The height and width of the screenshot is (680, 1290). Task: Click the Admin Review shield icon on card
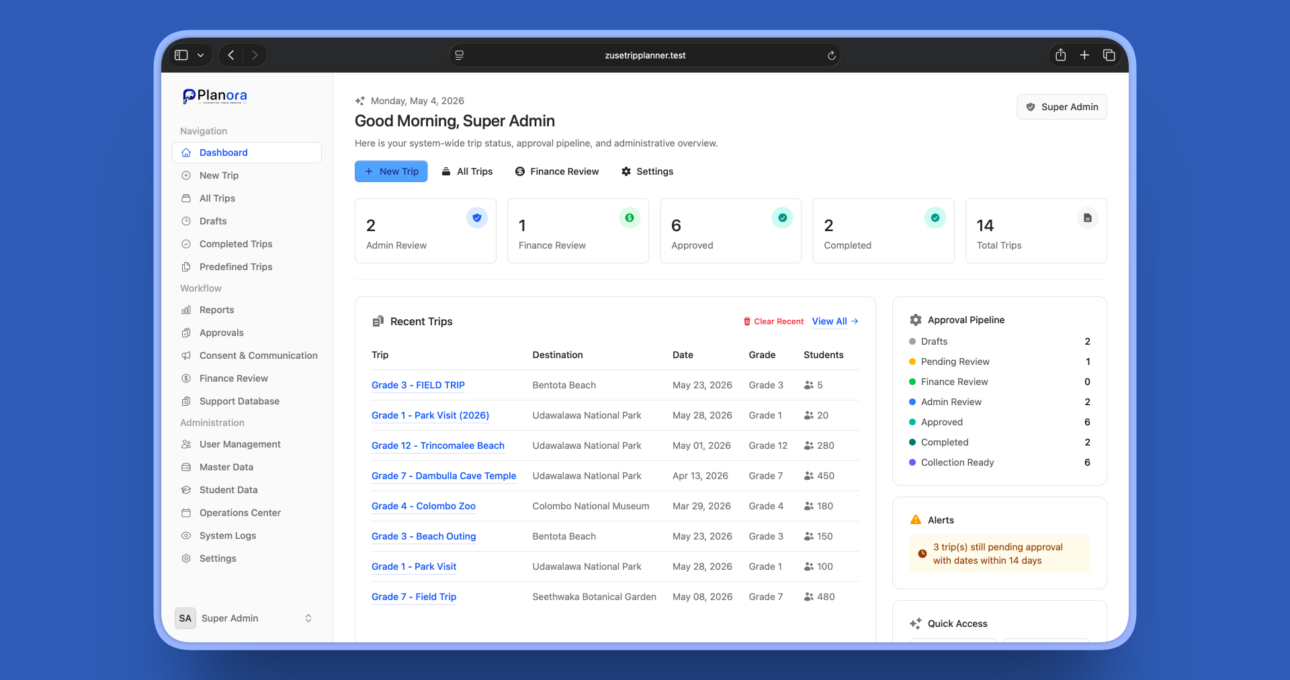click(x=477, y=217)
